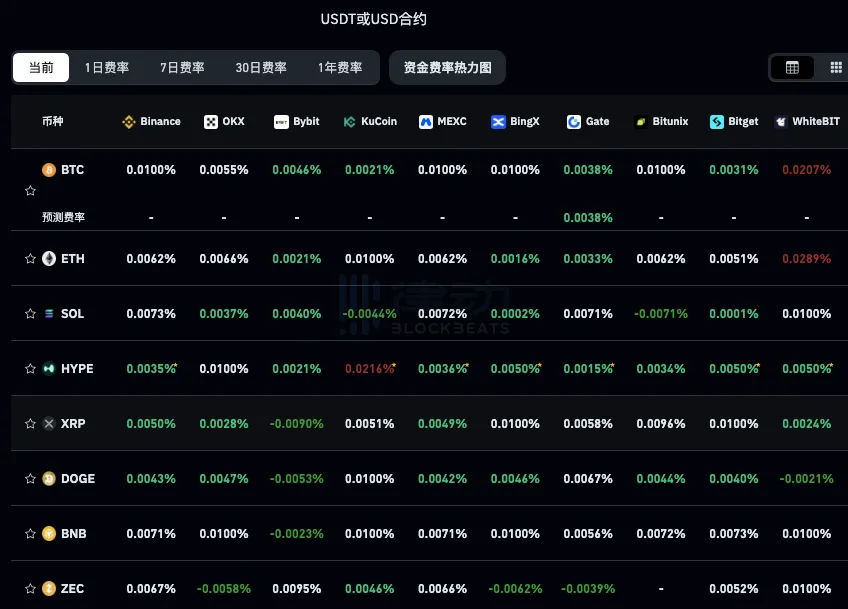
Task: Click BTC OKX rate 0.0055%
Action: 224,170
